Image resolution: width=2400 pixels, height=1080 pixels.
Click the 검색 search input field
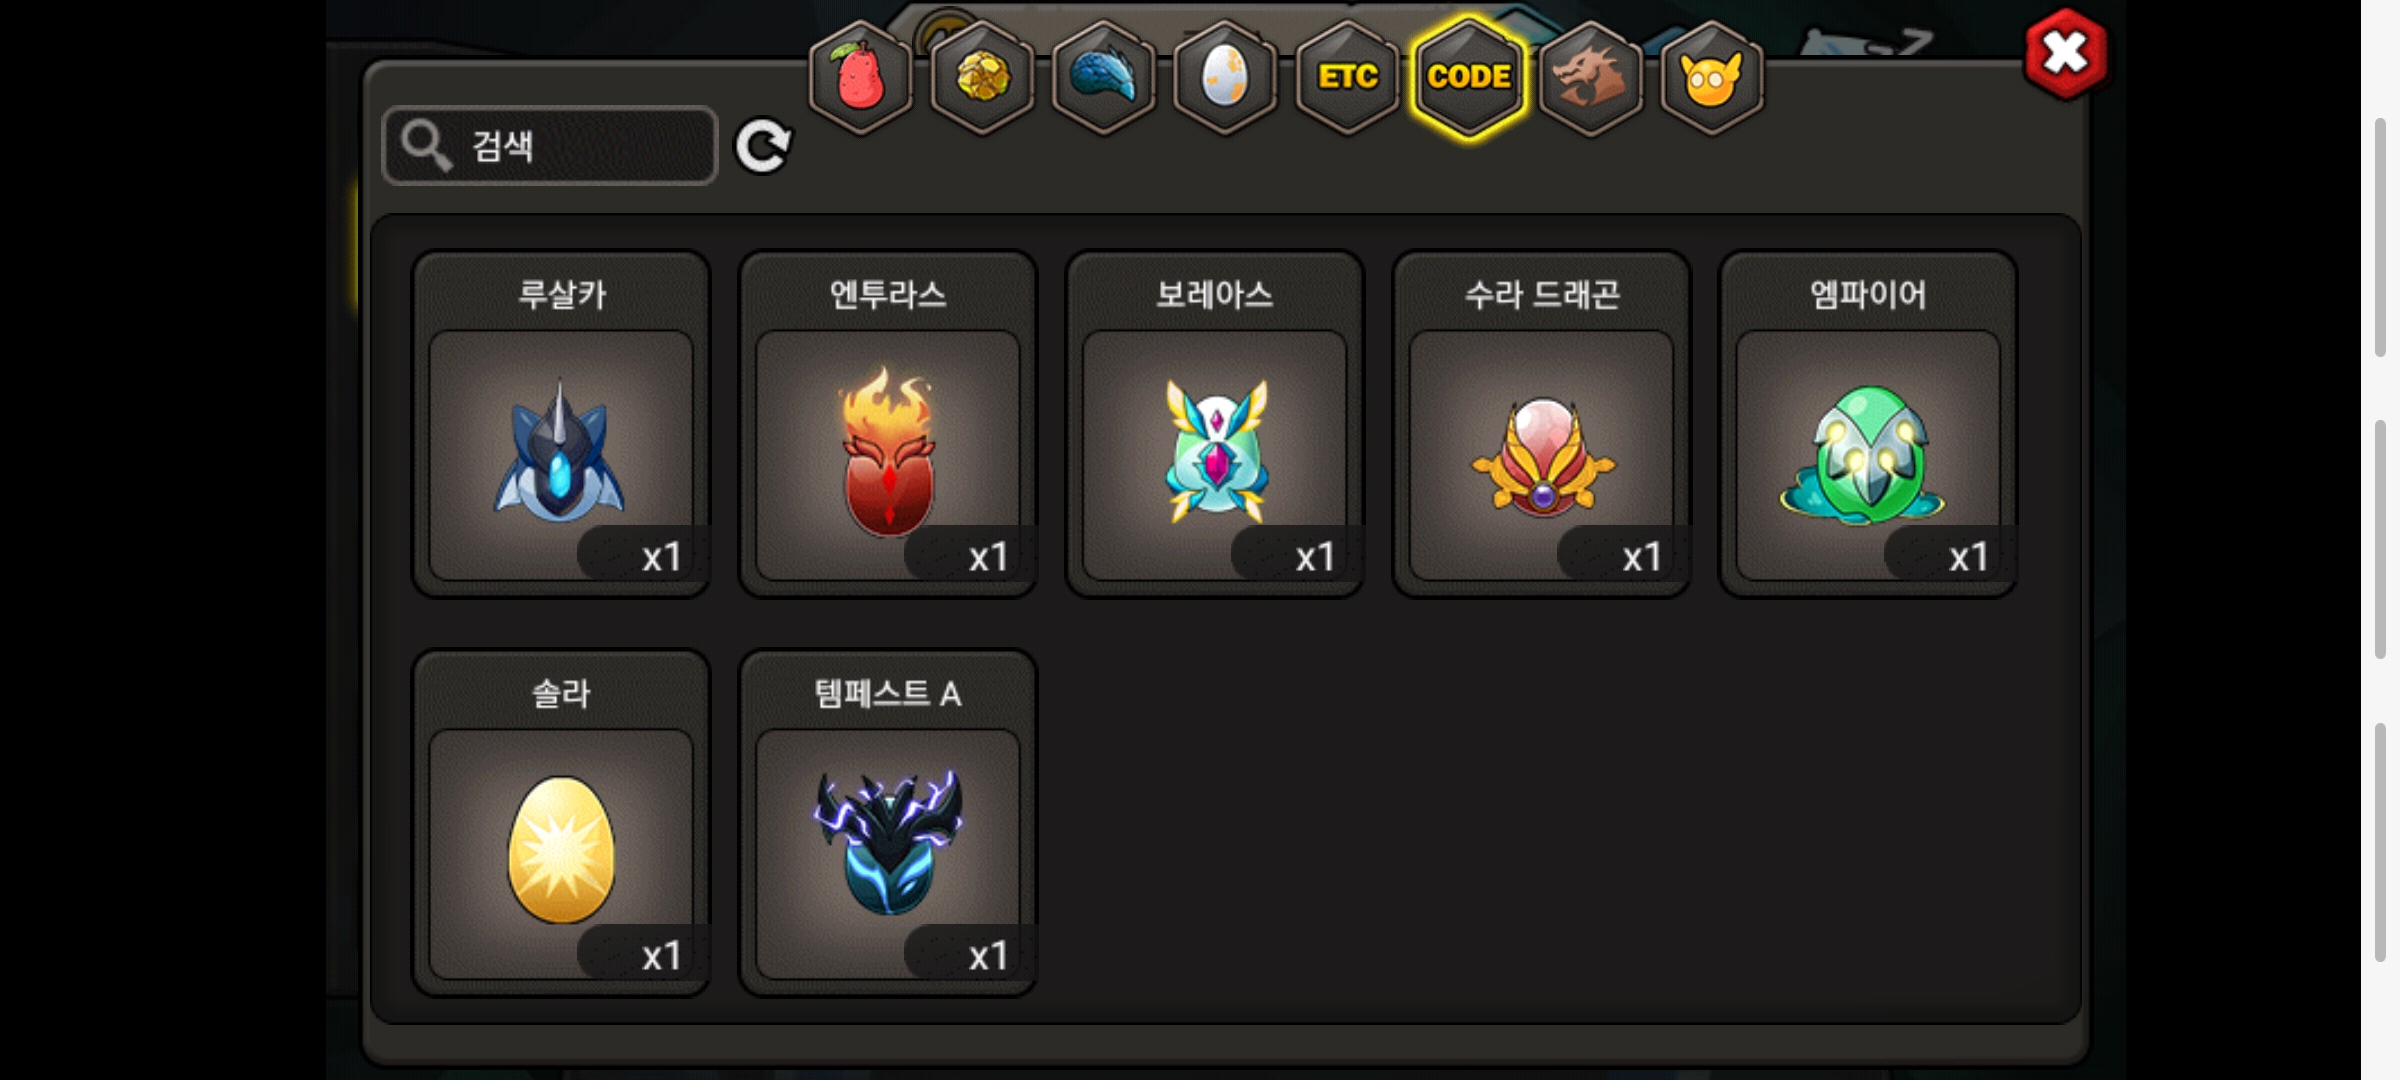(x=550, y=146)
